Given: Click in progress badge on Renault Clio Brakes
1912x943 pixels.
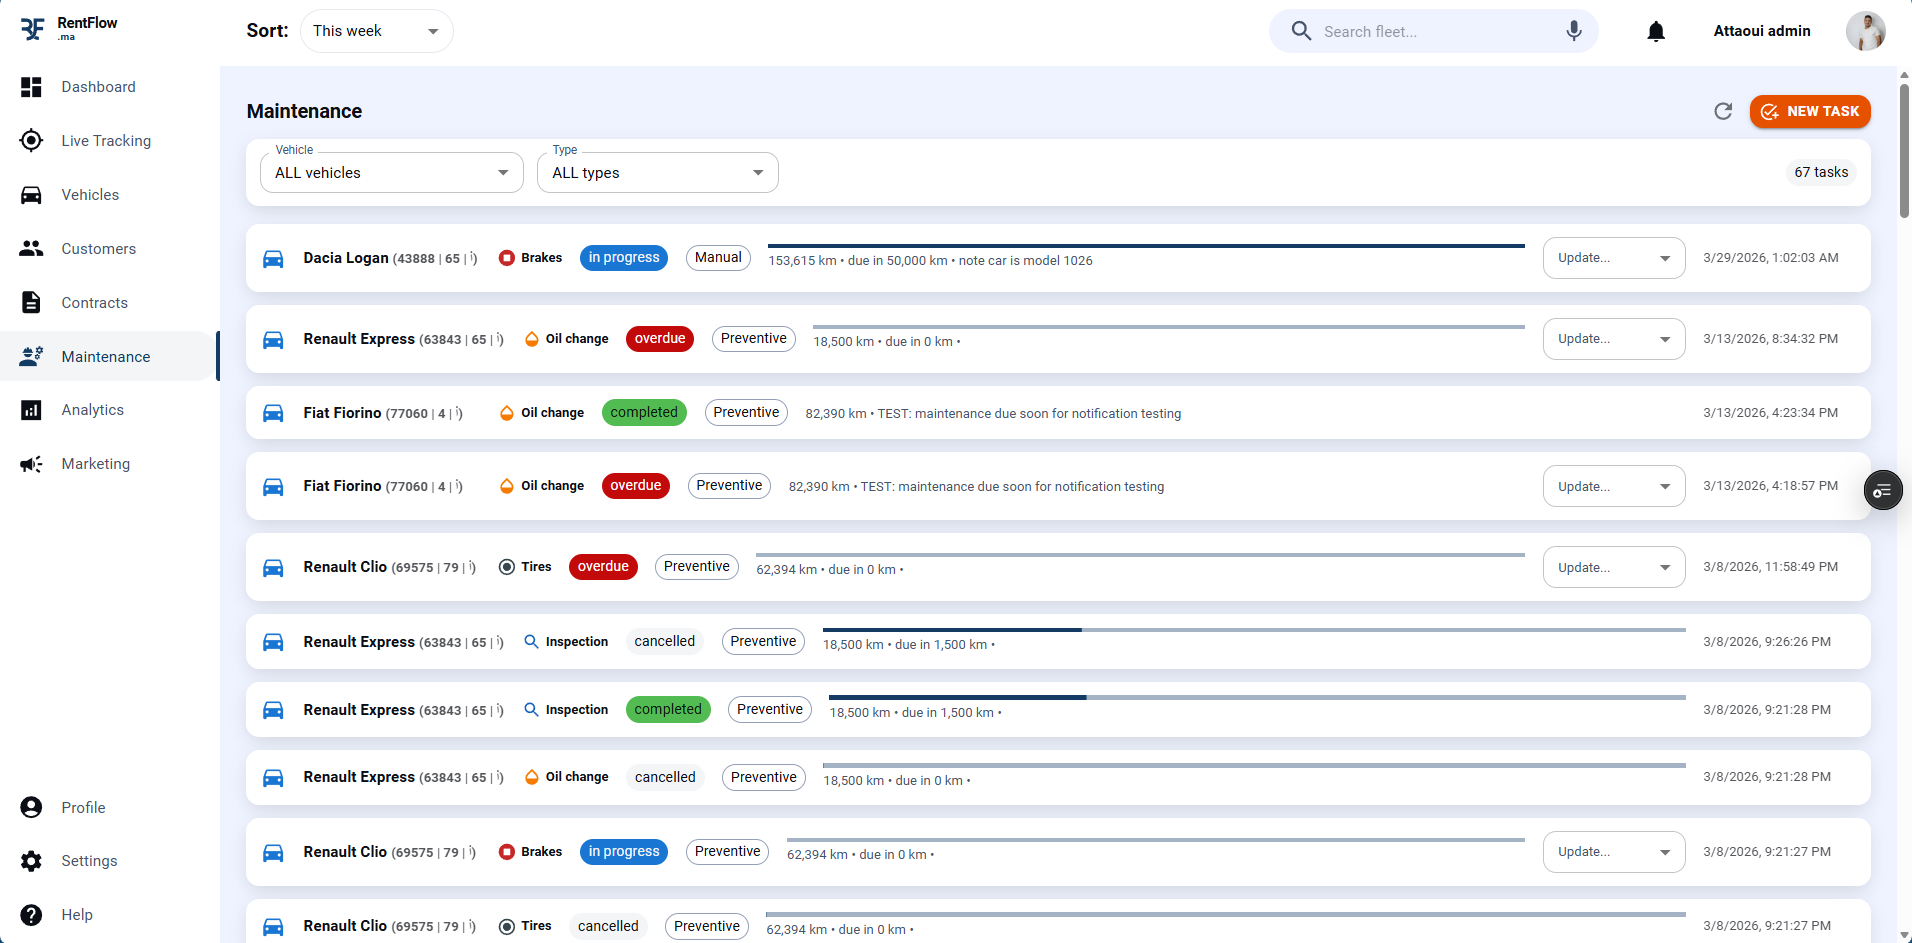Looking at the screenshot, I should (624, 852).
